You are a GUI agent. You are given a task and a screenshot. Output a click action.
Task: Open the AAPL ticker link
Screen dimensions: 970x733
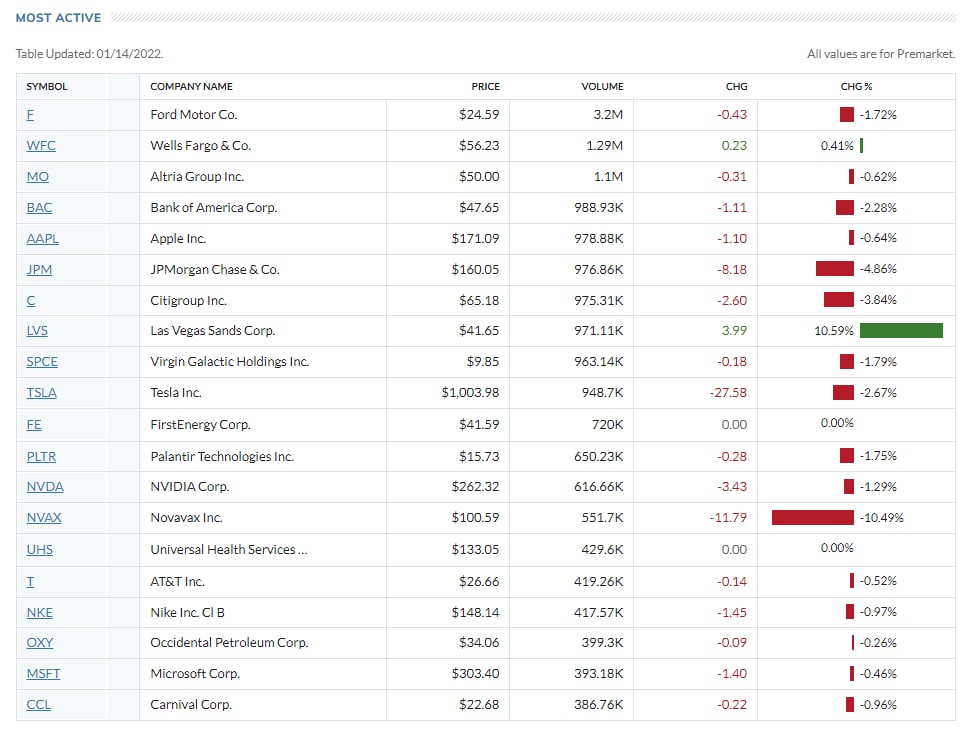[x=43, y=238]
